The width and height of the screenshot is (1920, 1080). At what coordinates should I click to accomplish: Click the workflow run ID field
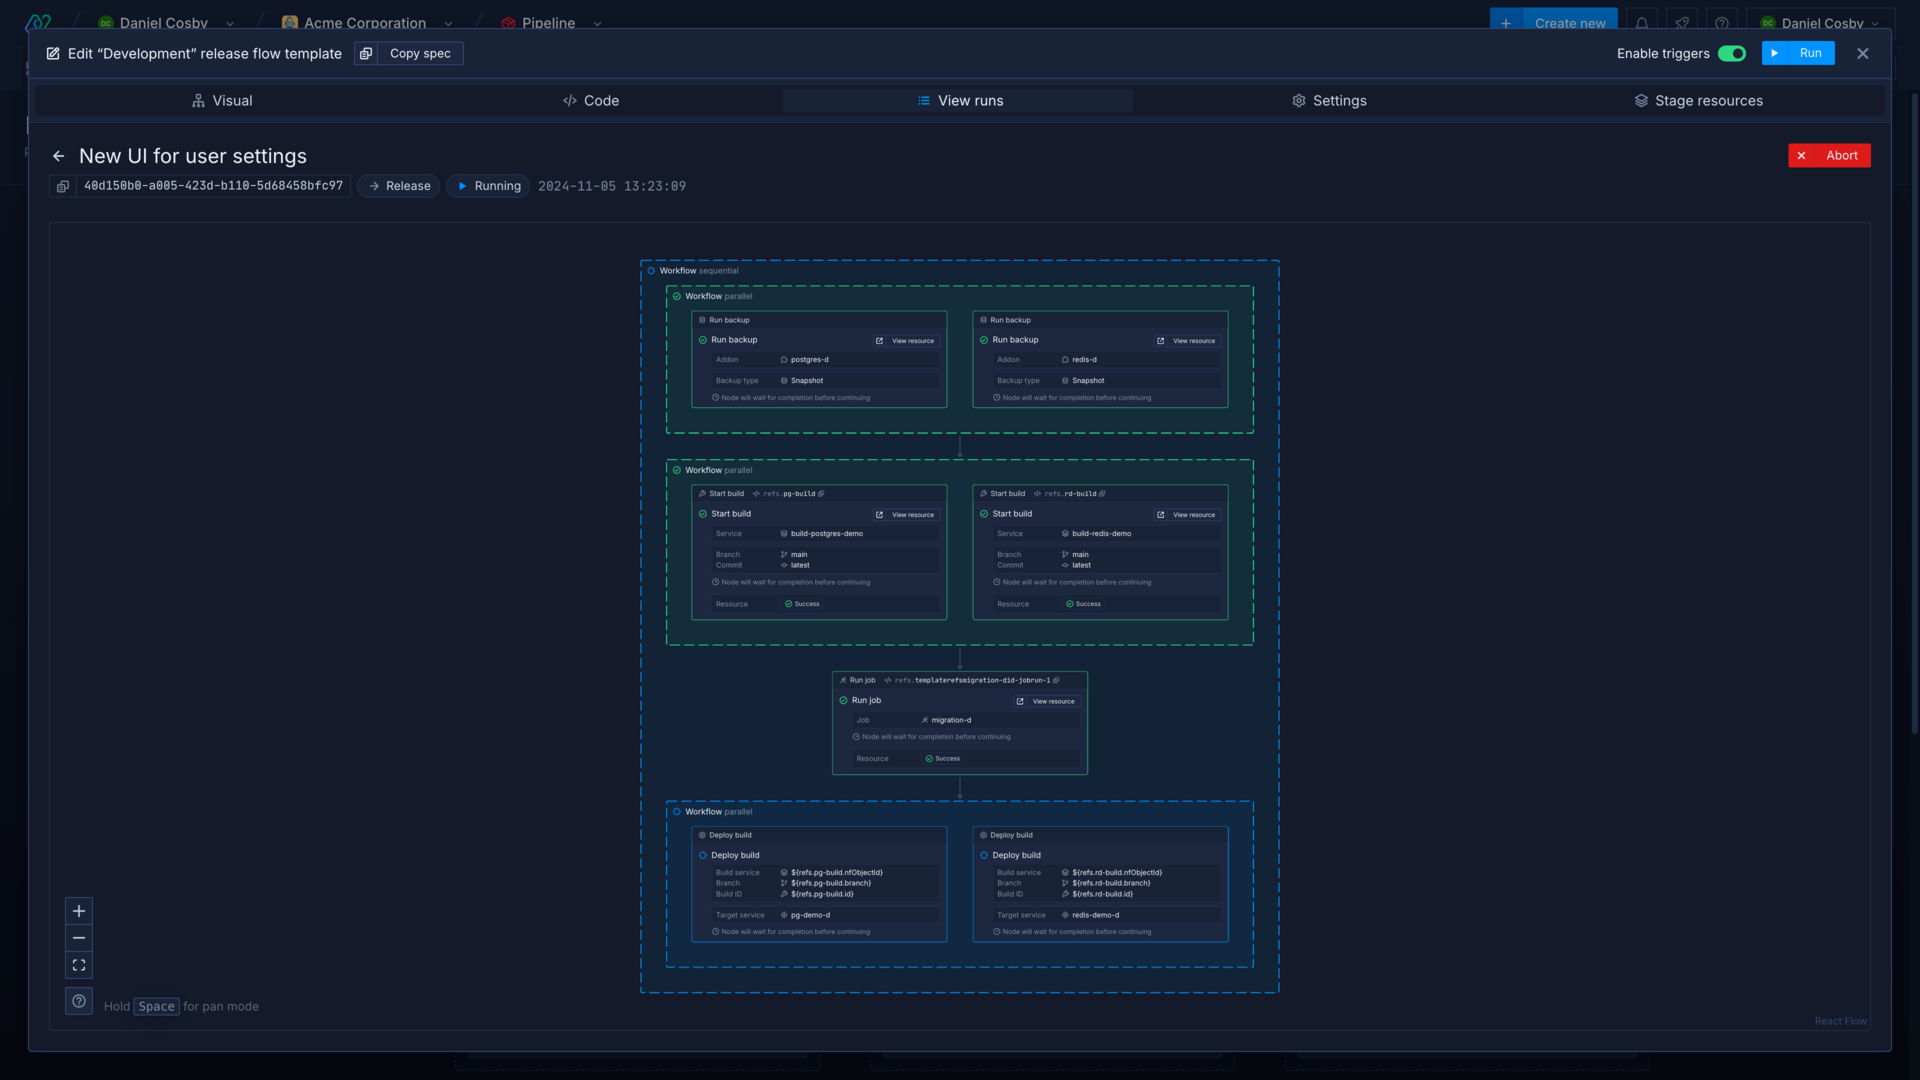[x=212, y=186]
